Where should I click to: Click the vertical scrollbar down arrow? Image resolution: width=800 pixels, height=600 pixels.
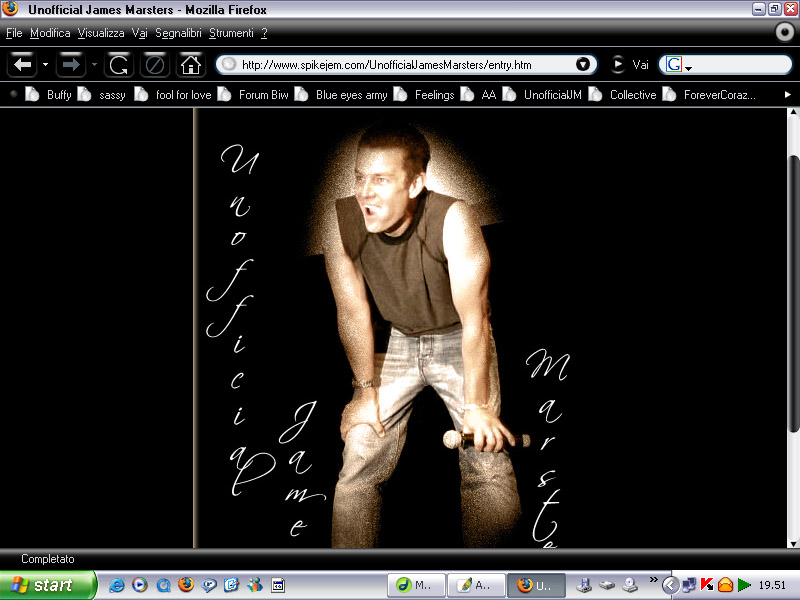click(793, 543)
